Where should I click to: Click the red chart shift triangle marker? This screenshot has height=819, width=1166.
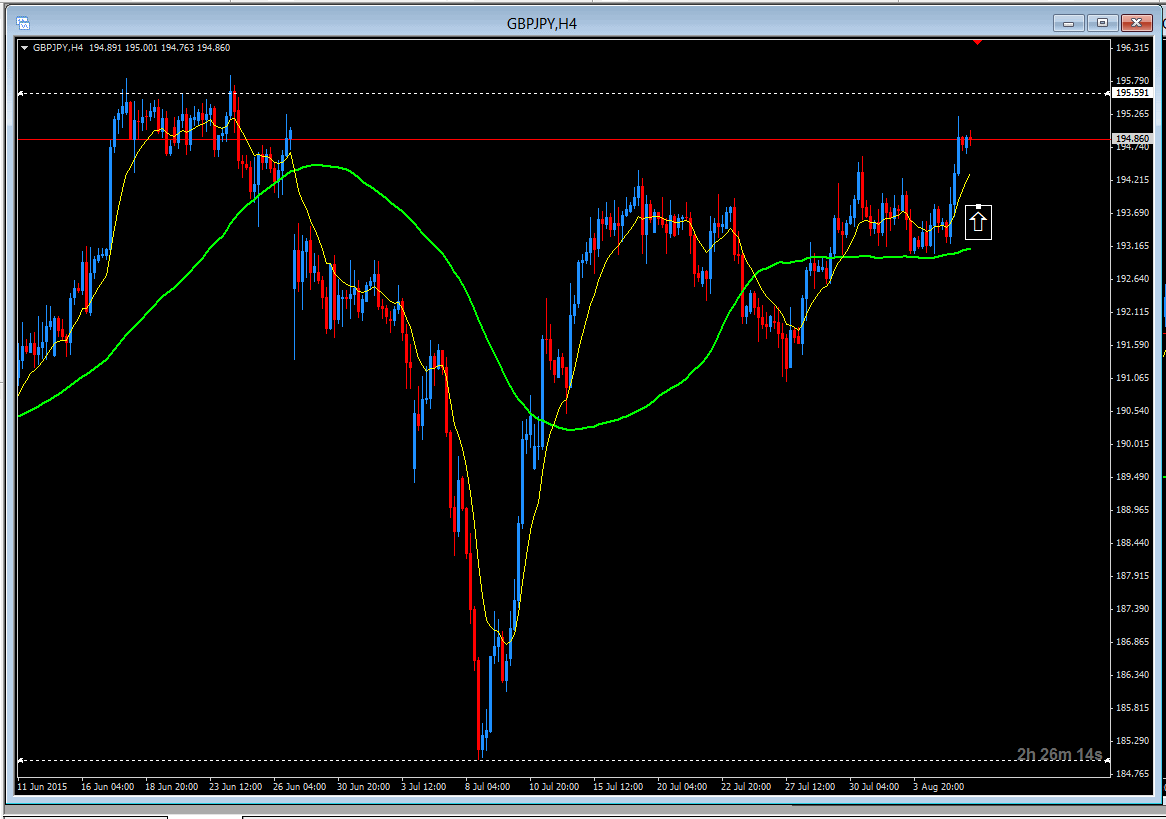[x=977, y=42]
